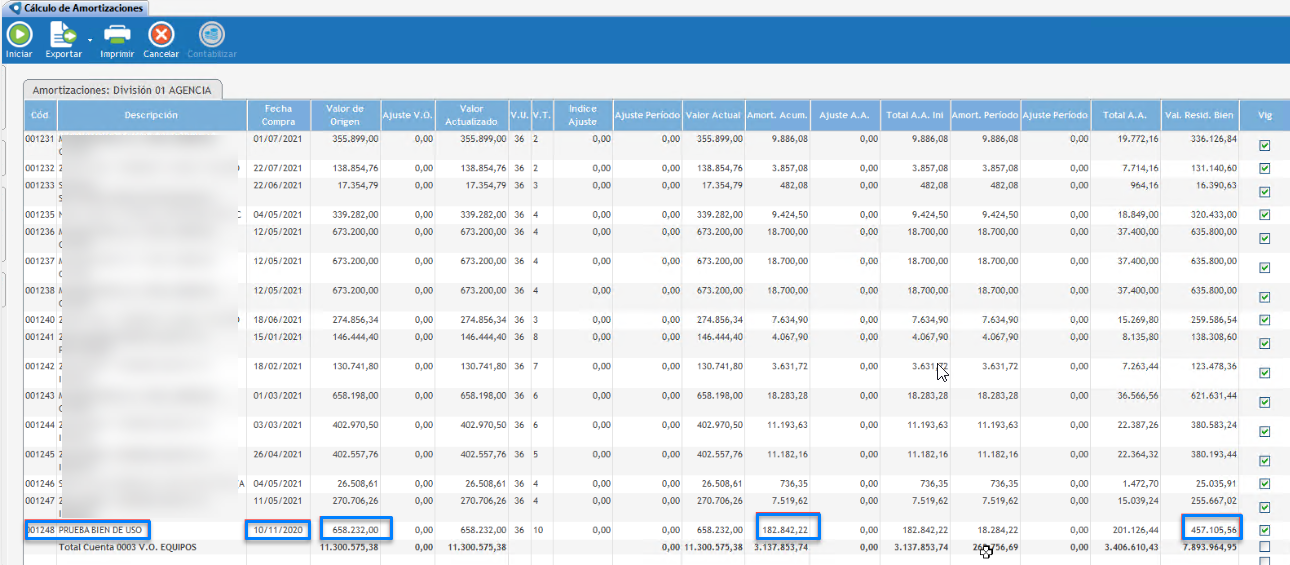The image size is (1290, 565).
Task: Click the Val. Resid. Bien column header
Action: coord(1200,115)
